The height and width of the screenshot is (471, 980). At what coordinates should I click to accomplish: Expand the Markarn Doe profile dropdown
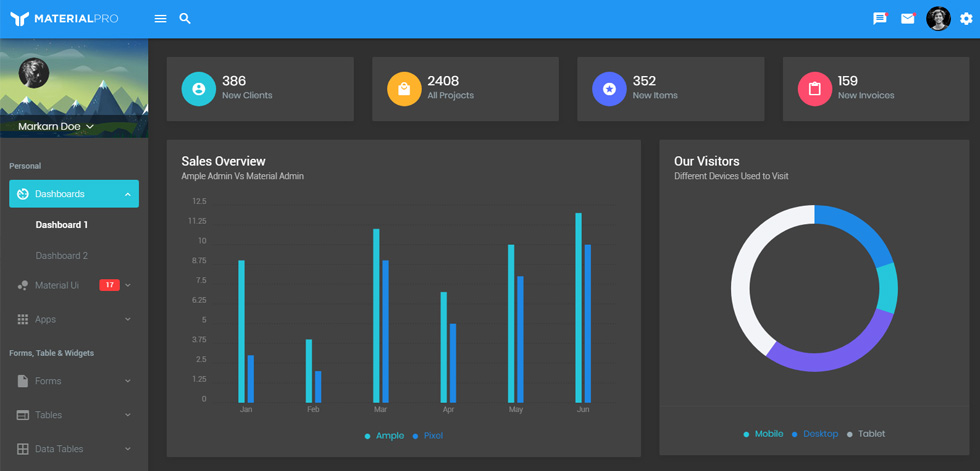click(56, 127)
